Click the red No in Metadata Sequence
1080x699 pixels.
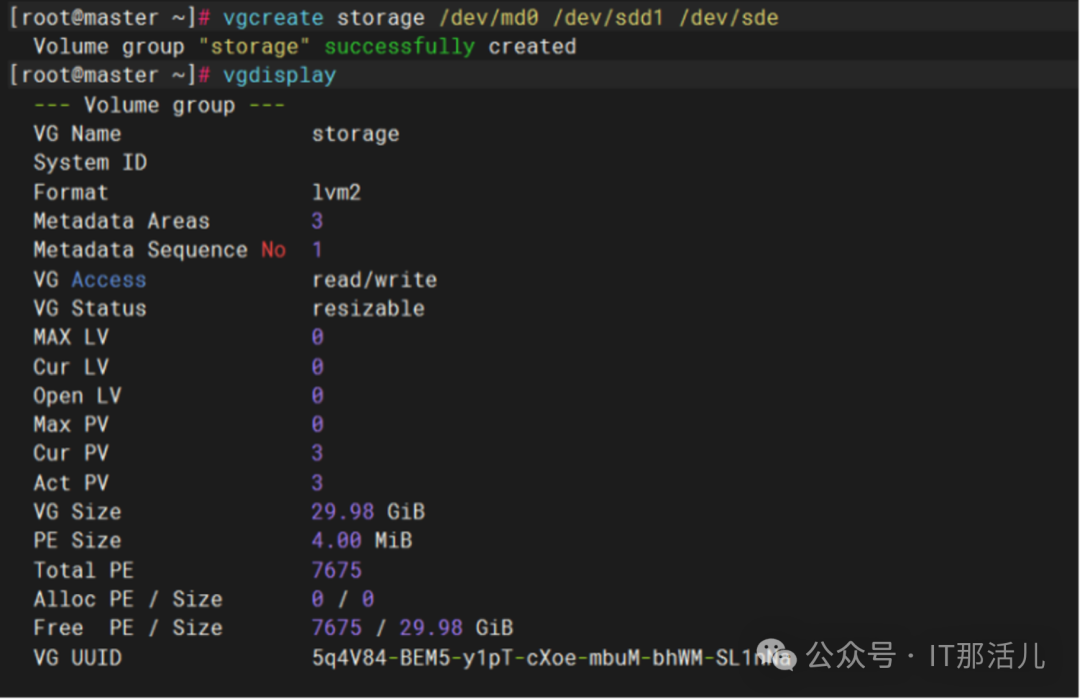coord(273,250)
